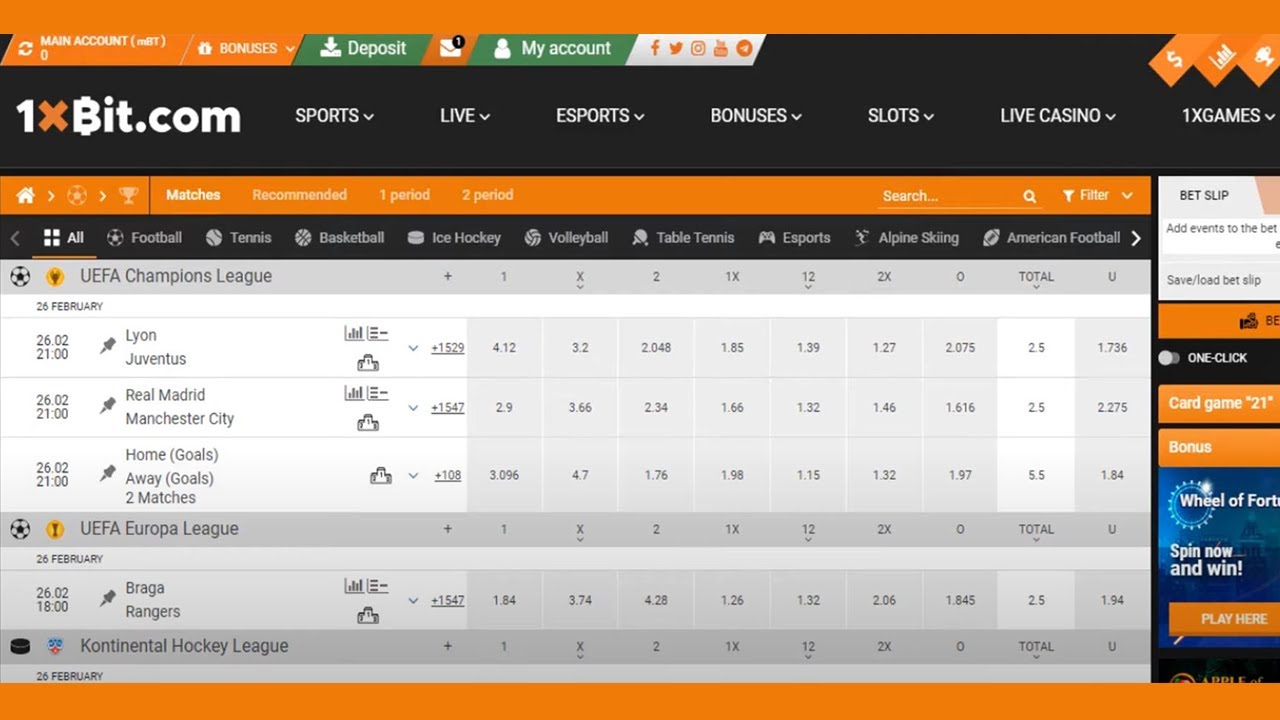Open statistics chart icon for Braga match
1280x720 pixels.
click(x=354, y=587)
